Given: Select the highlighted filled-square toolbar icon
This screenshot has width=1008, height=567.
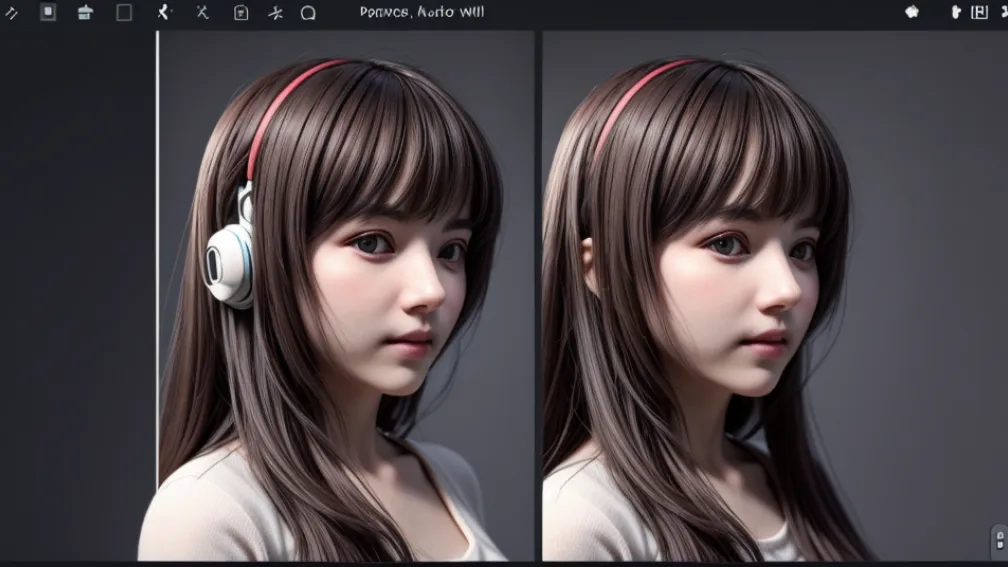Looking at the screenshot, I should tap(48, 13).
